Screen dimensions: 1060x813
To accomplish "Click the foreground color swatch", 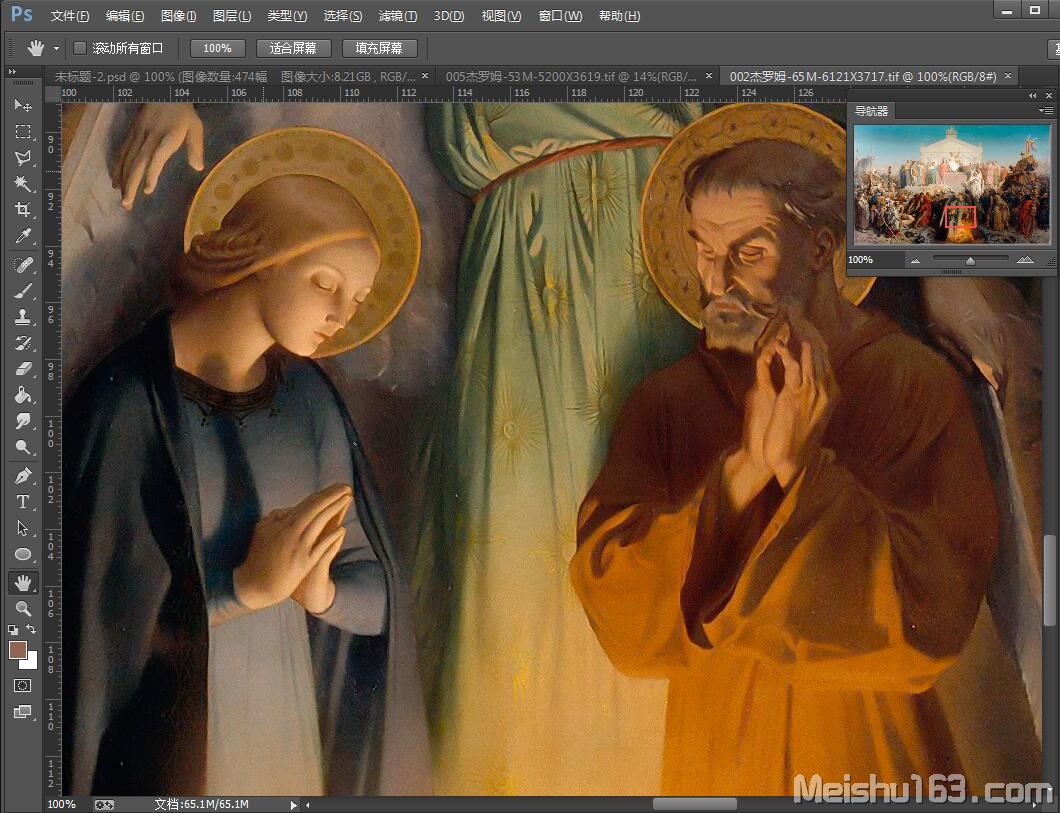I will coord(17,650).
